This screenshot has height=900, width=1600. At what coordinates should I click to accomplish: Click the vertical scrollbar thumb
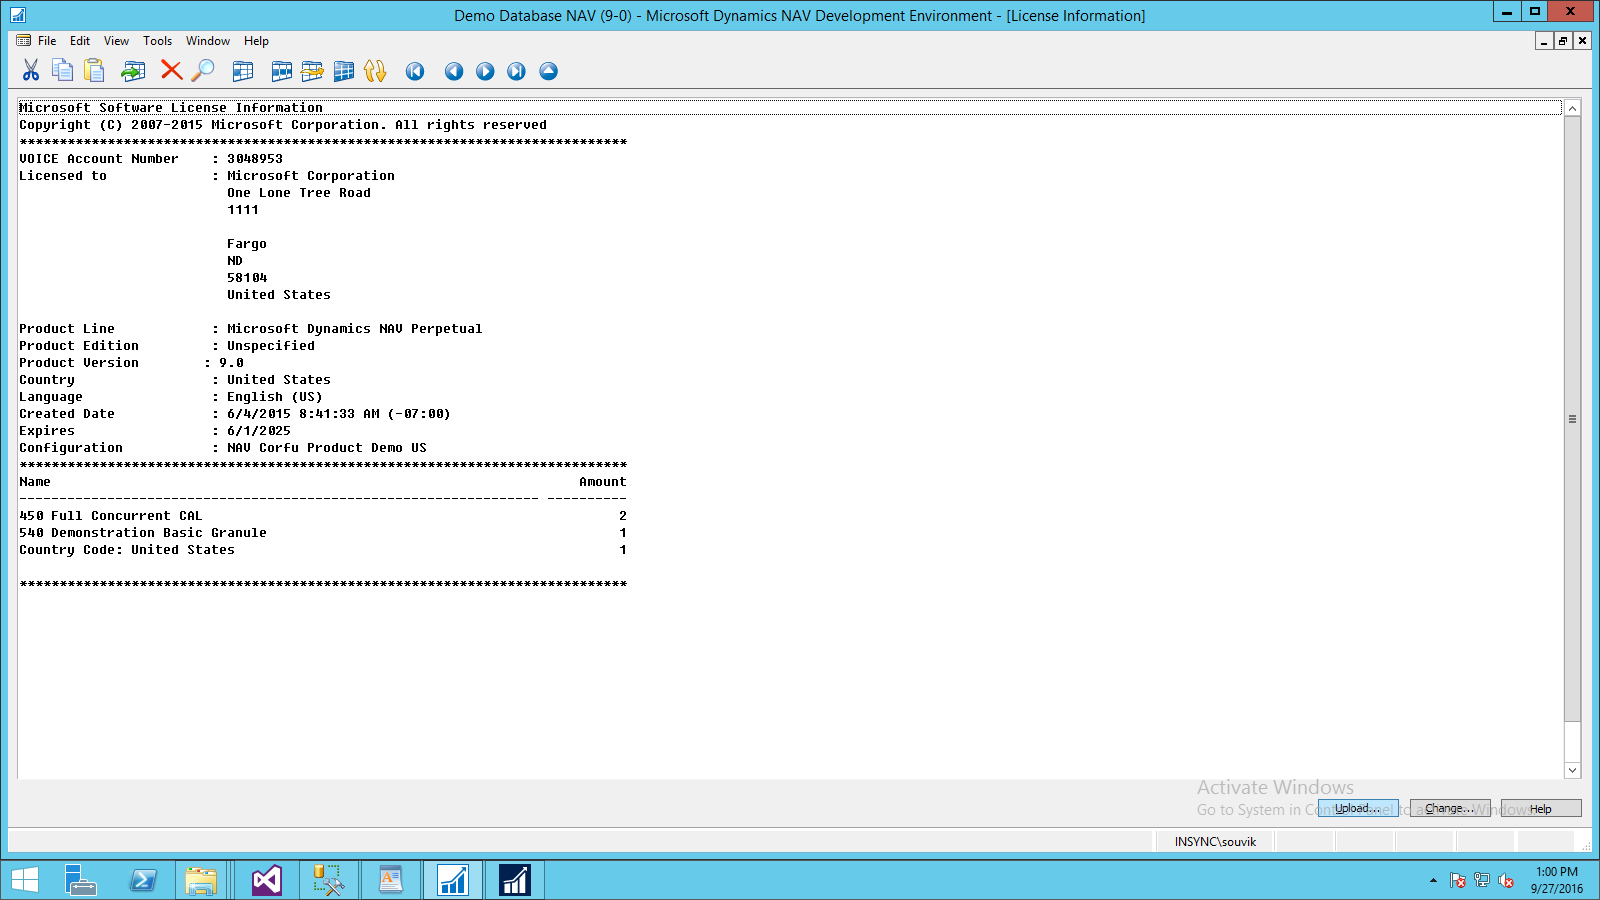[1572, 419]
